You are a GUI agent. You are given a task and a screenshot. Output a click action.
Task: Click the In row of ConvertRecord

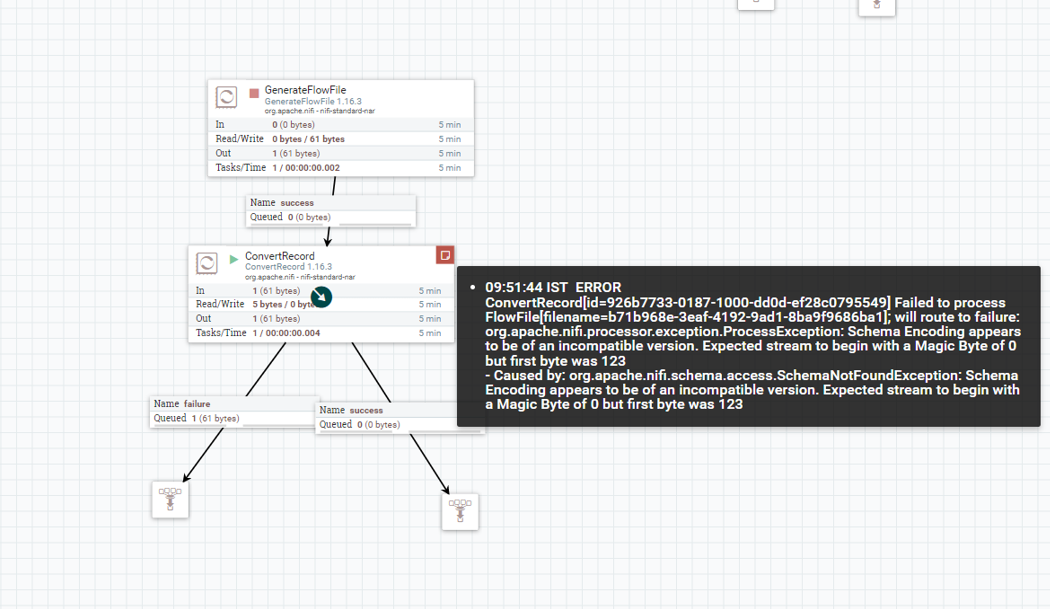coord(321,291)
